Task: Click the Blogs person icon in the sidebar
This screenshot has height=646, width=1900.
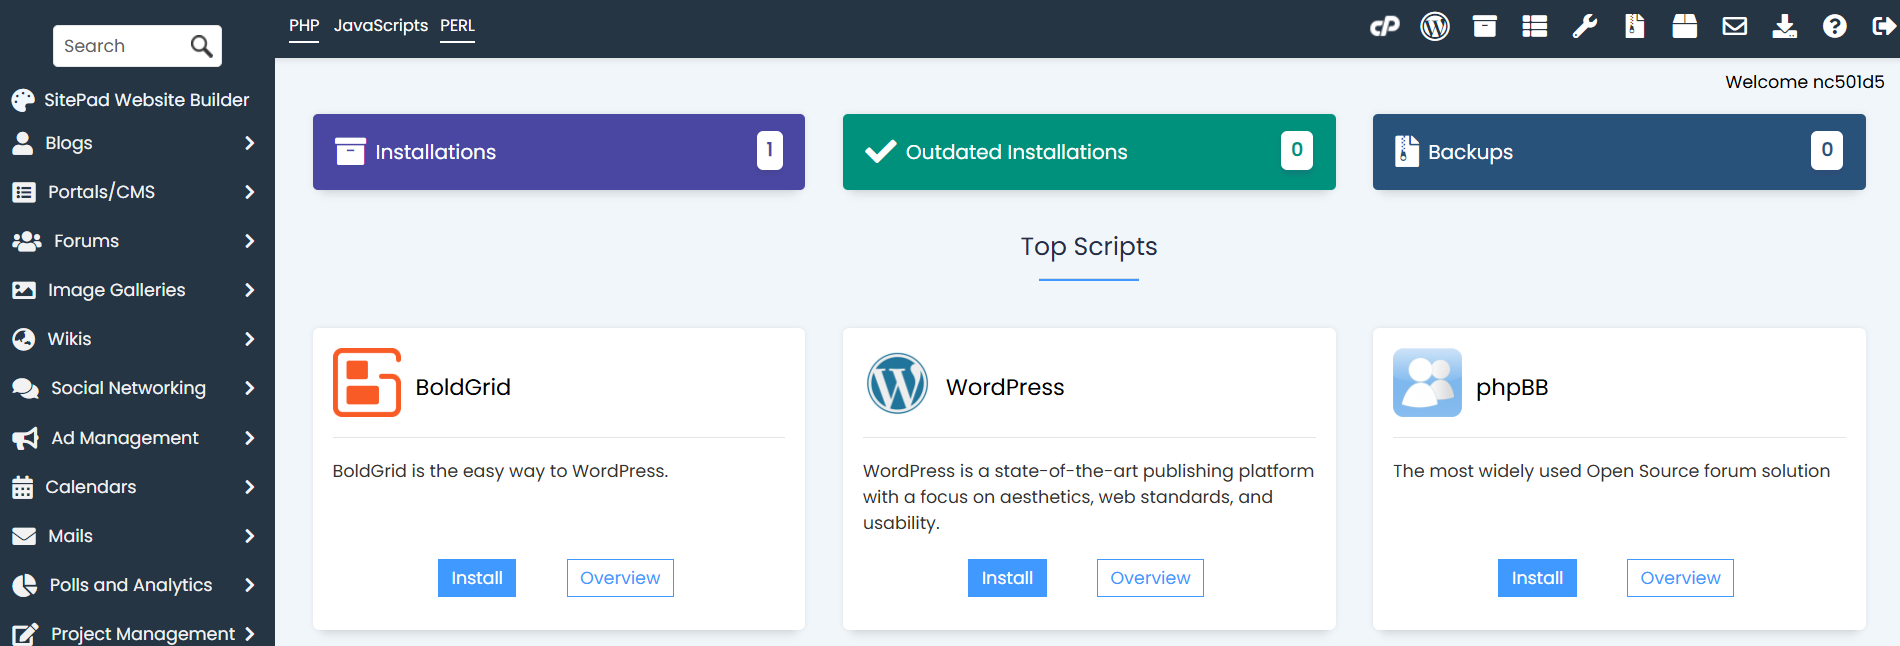Action: (22, 143)
